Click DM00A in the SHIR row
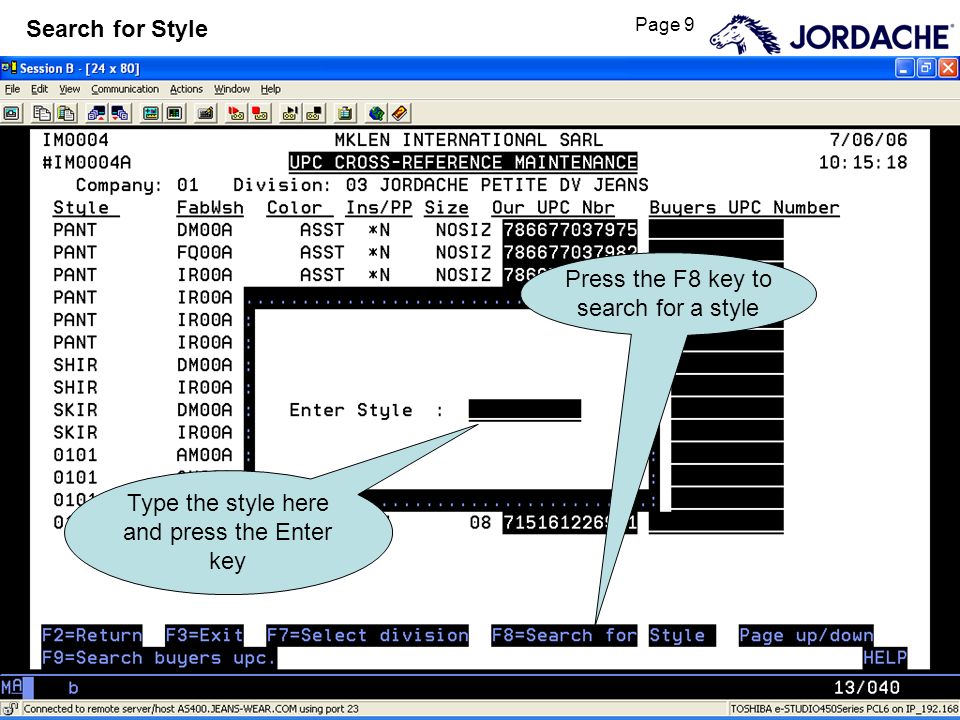Viewport: 960px width, 720px height. pyautogui.click(x=204, y=365)
